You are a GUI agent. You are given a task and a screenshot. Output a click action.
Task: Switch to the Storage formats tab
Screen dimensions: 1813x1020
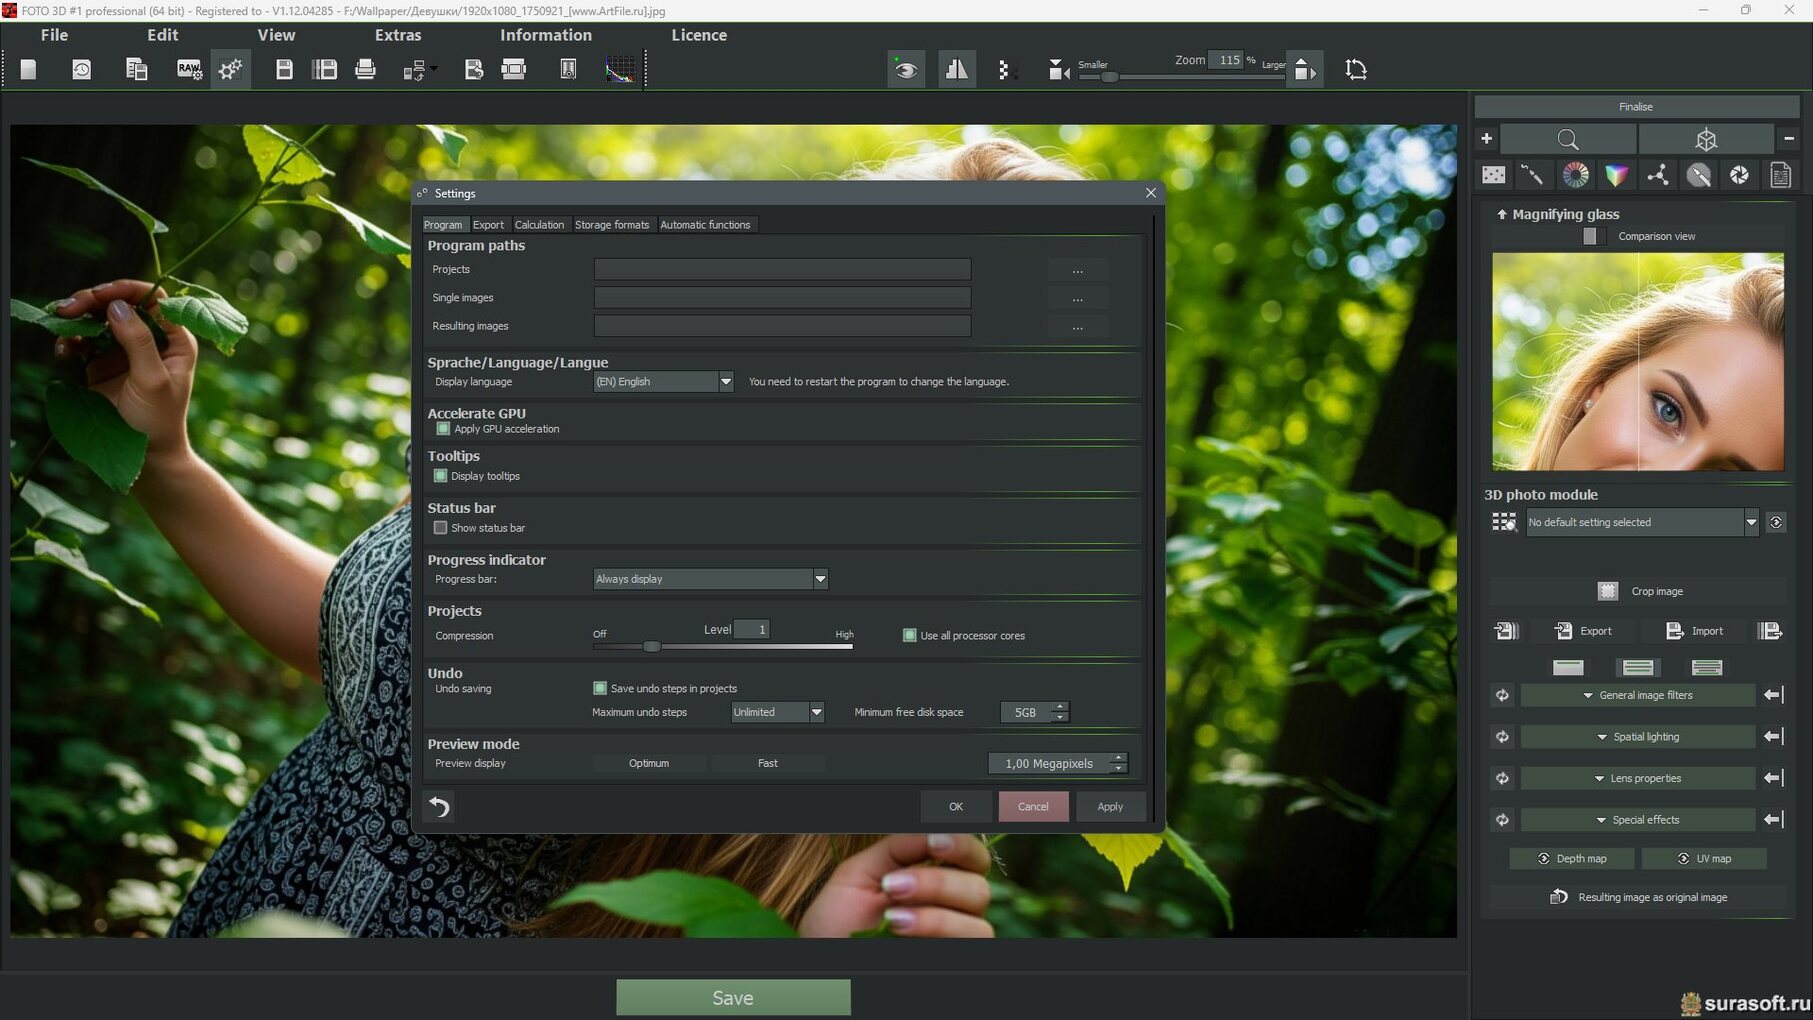pyautogui.click(x=611, y=225)
